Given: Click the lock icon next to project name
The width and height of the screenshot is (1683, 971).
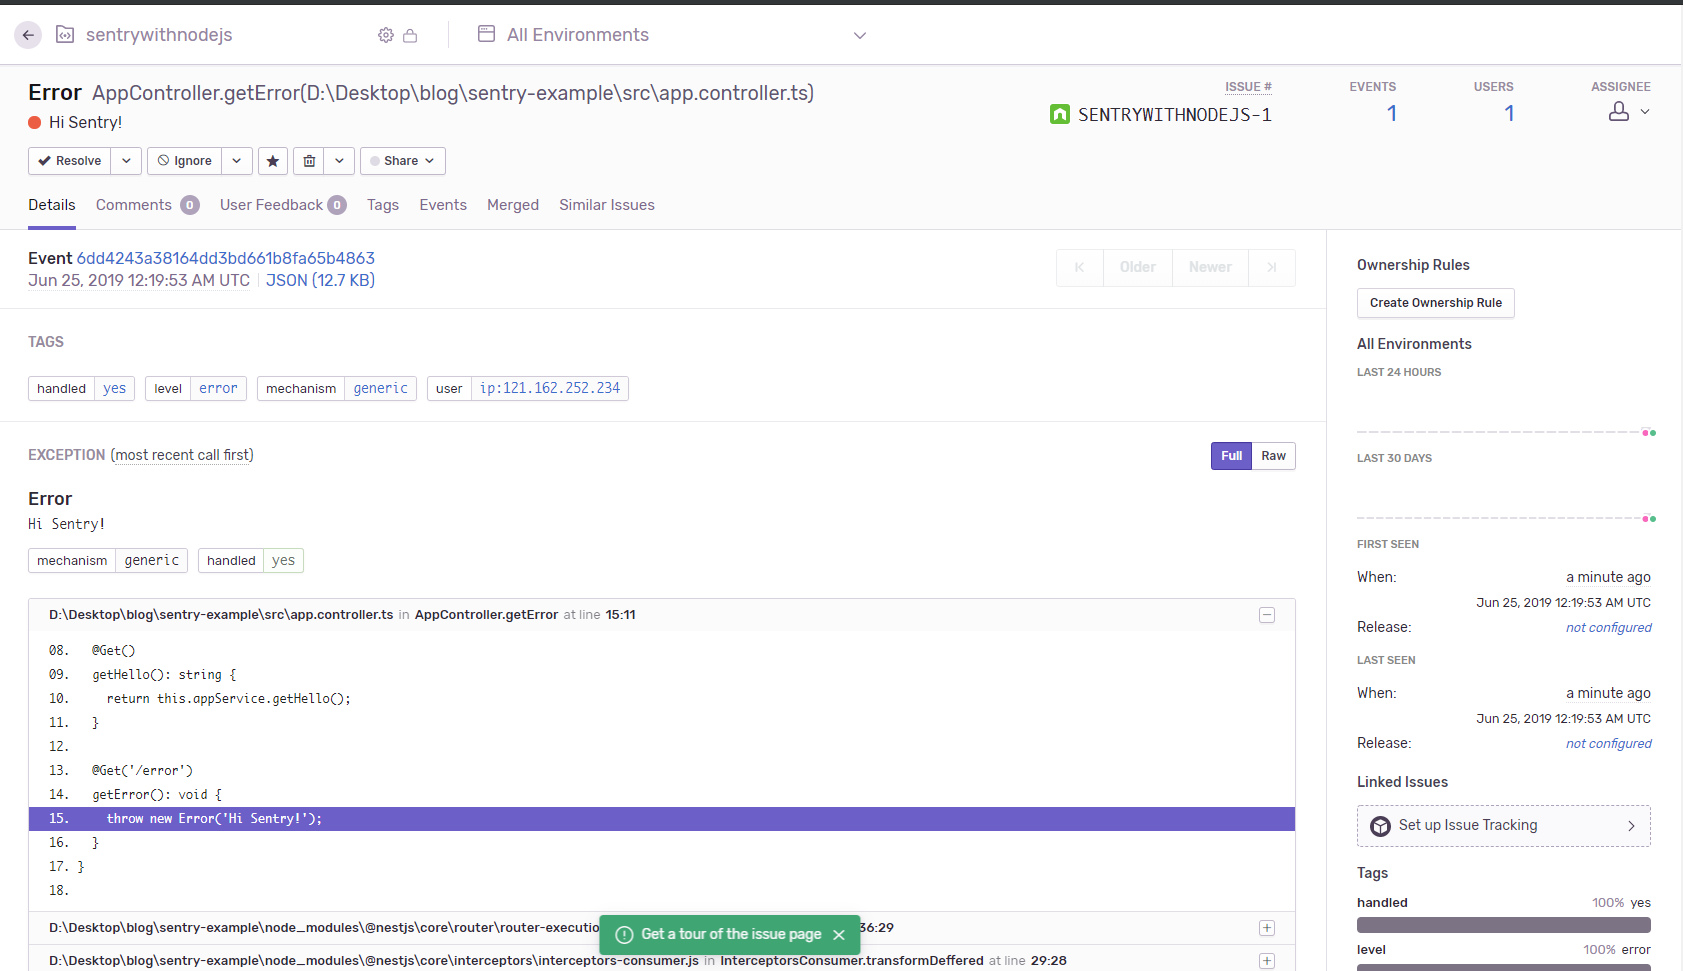Looking at the screenshot, I should click(410, 35).
